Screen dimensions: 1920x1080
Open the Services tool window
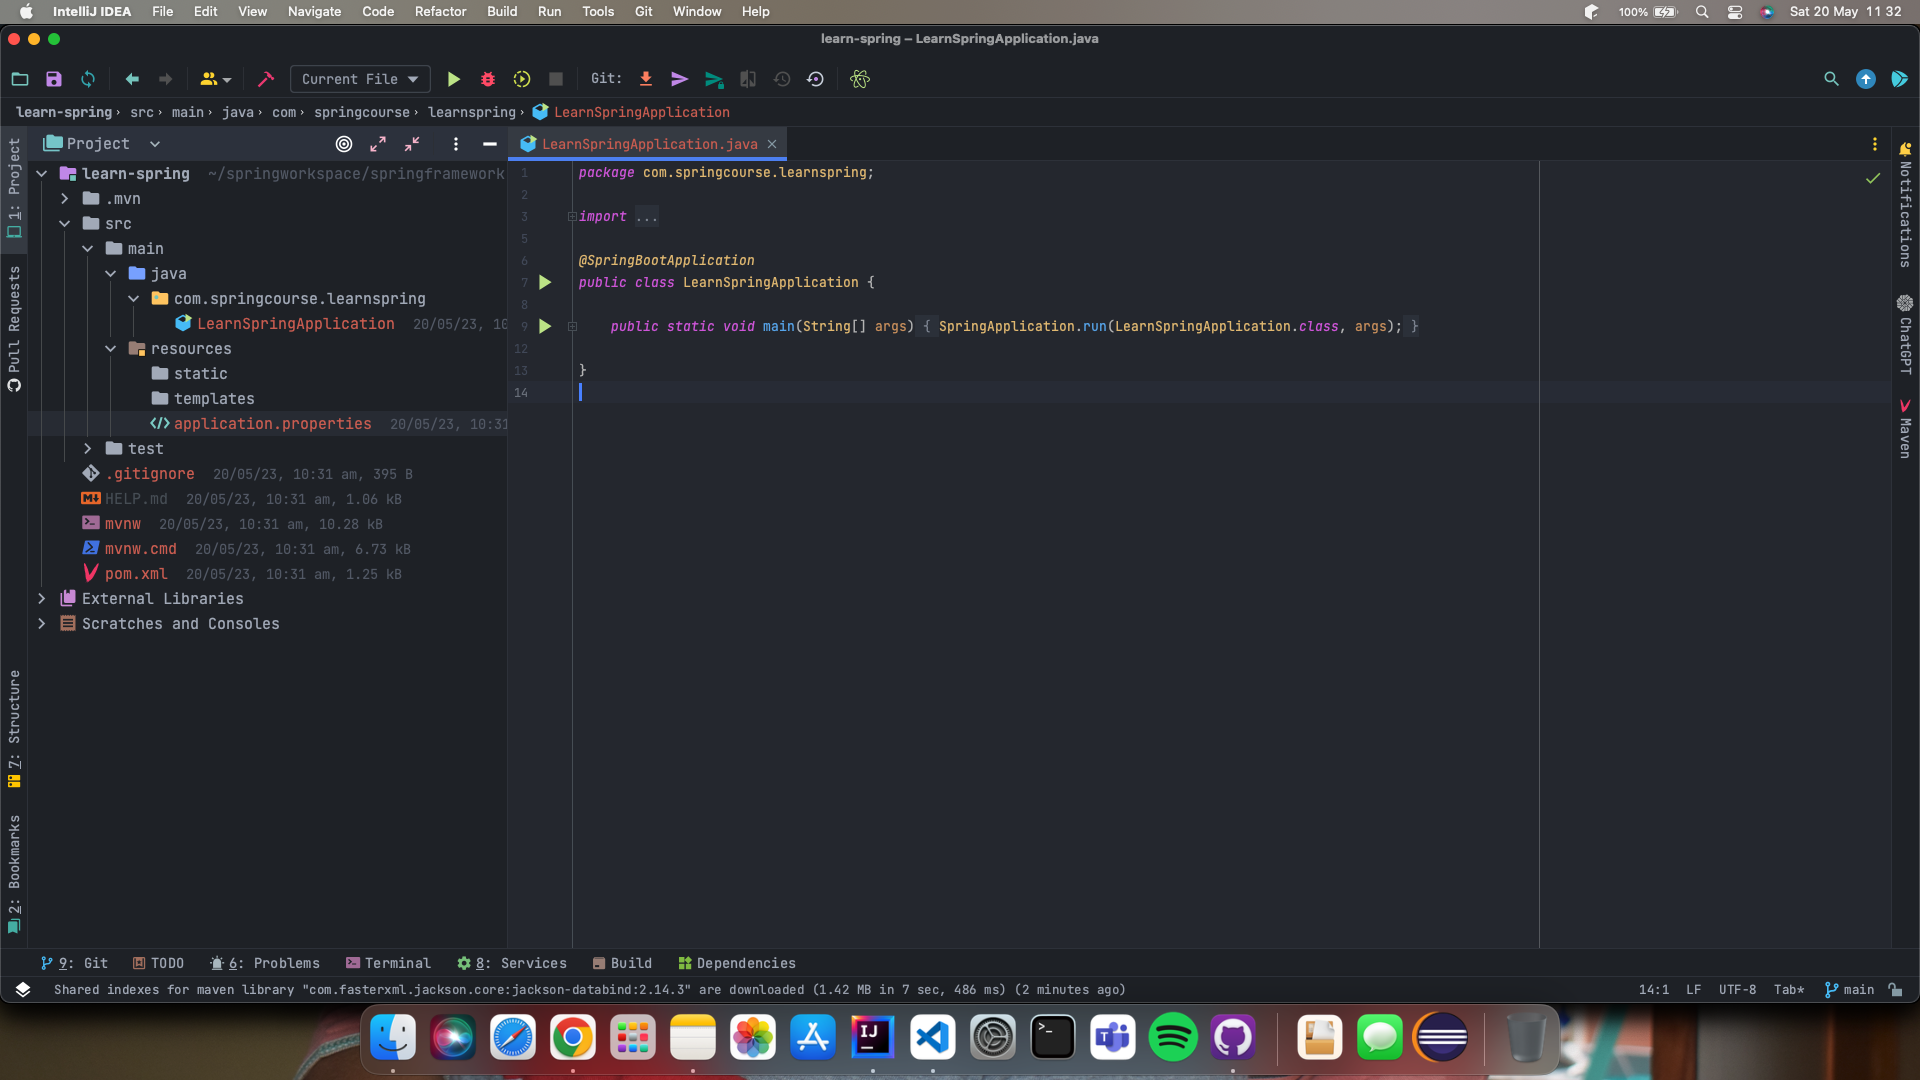[x=512, y=963]
